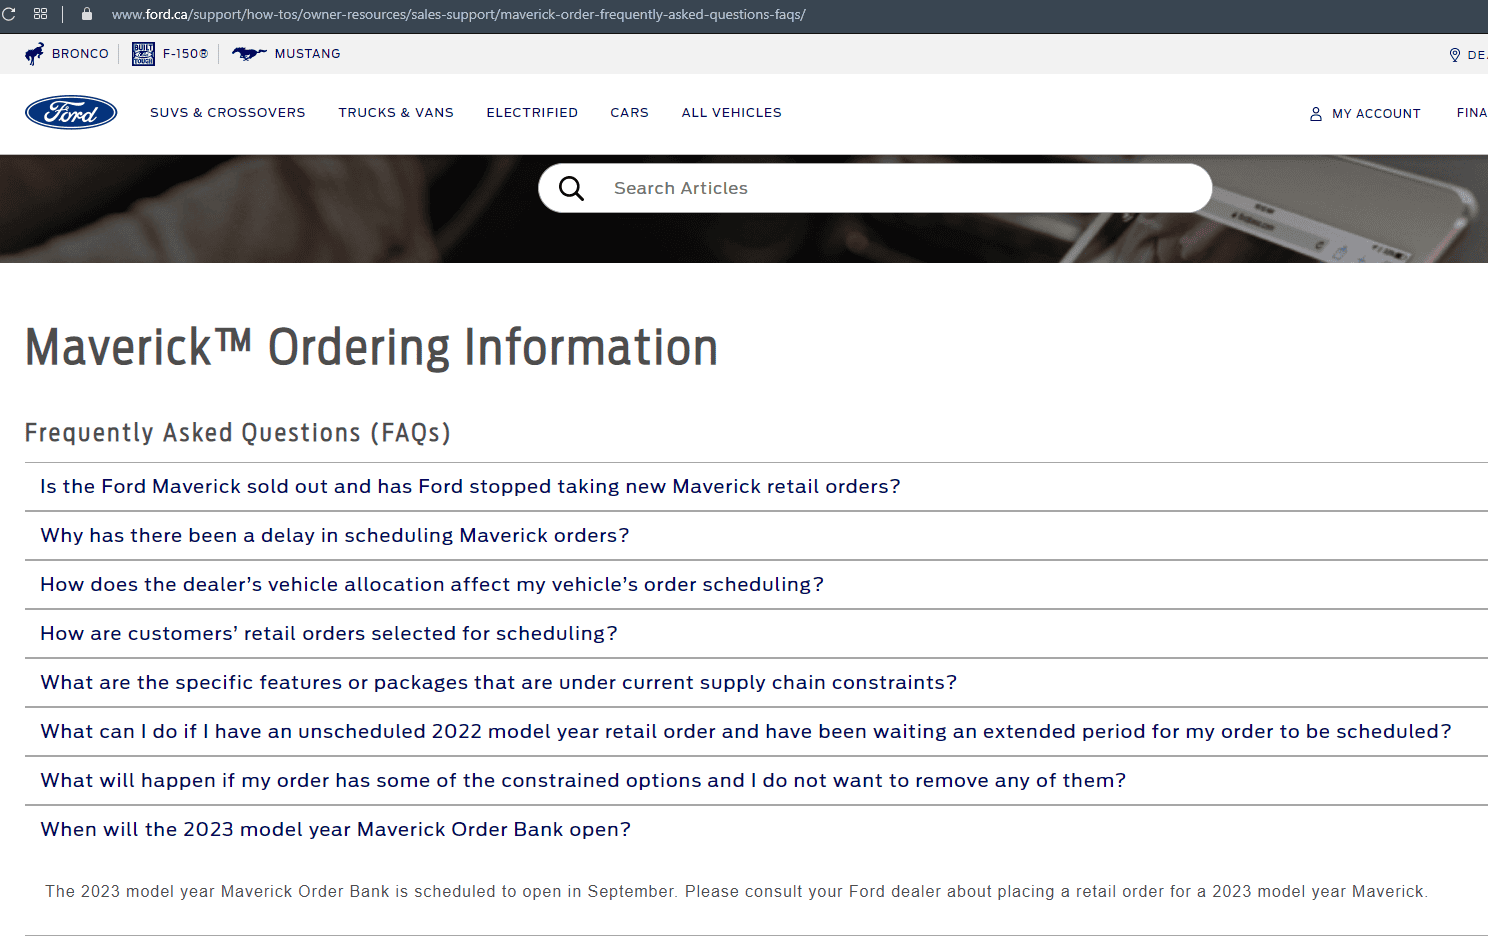Expand unscheduled 2022 model year order question
Image resolution: width=1488 pixels, height=938 pixels.
pyautogui.click(x=756, y=732)
